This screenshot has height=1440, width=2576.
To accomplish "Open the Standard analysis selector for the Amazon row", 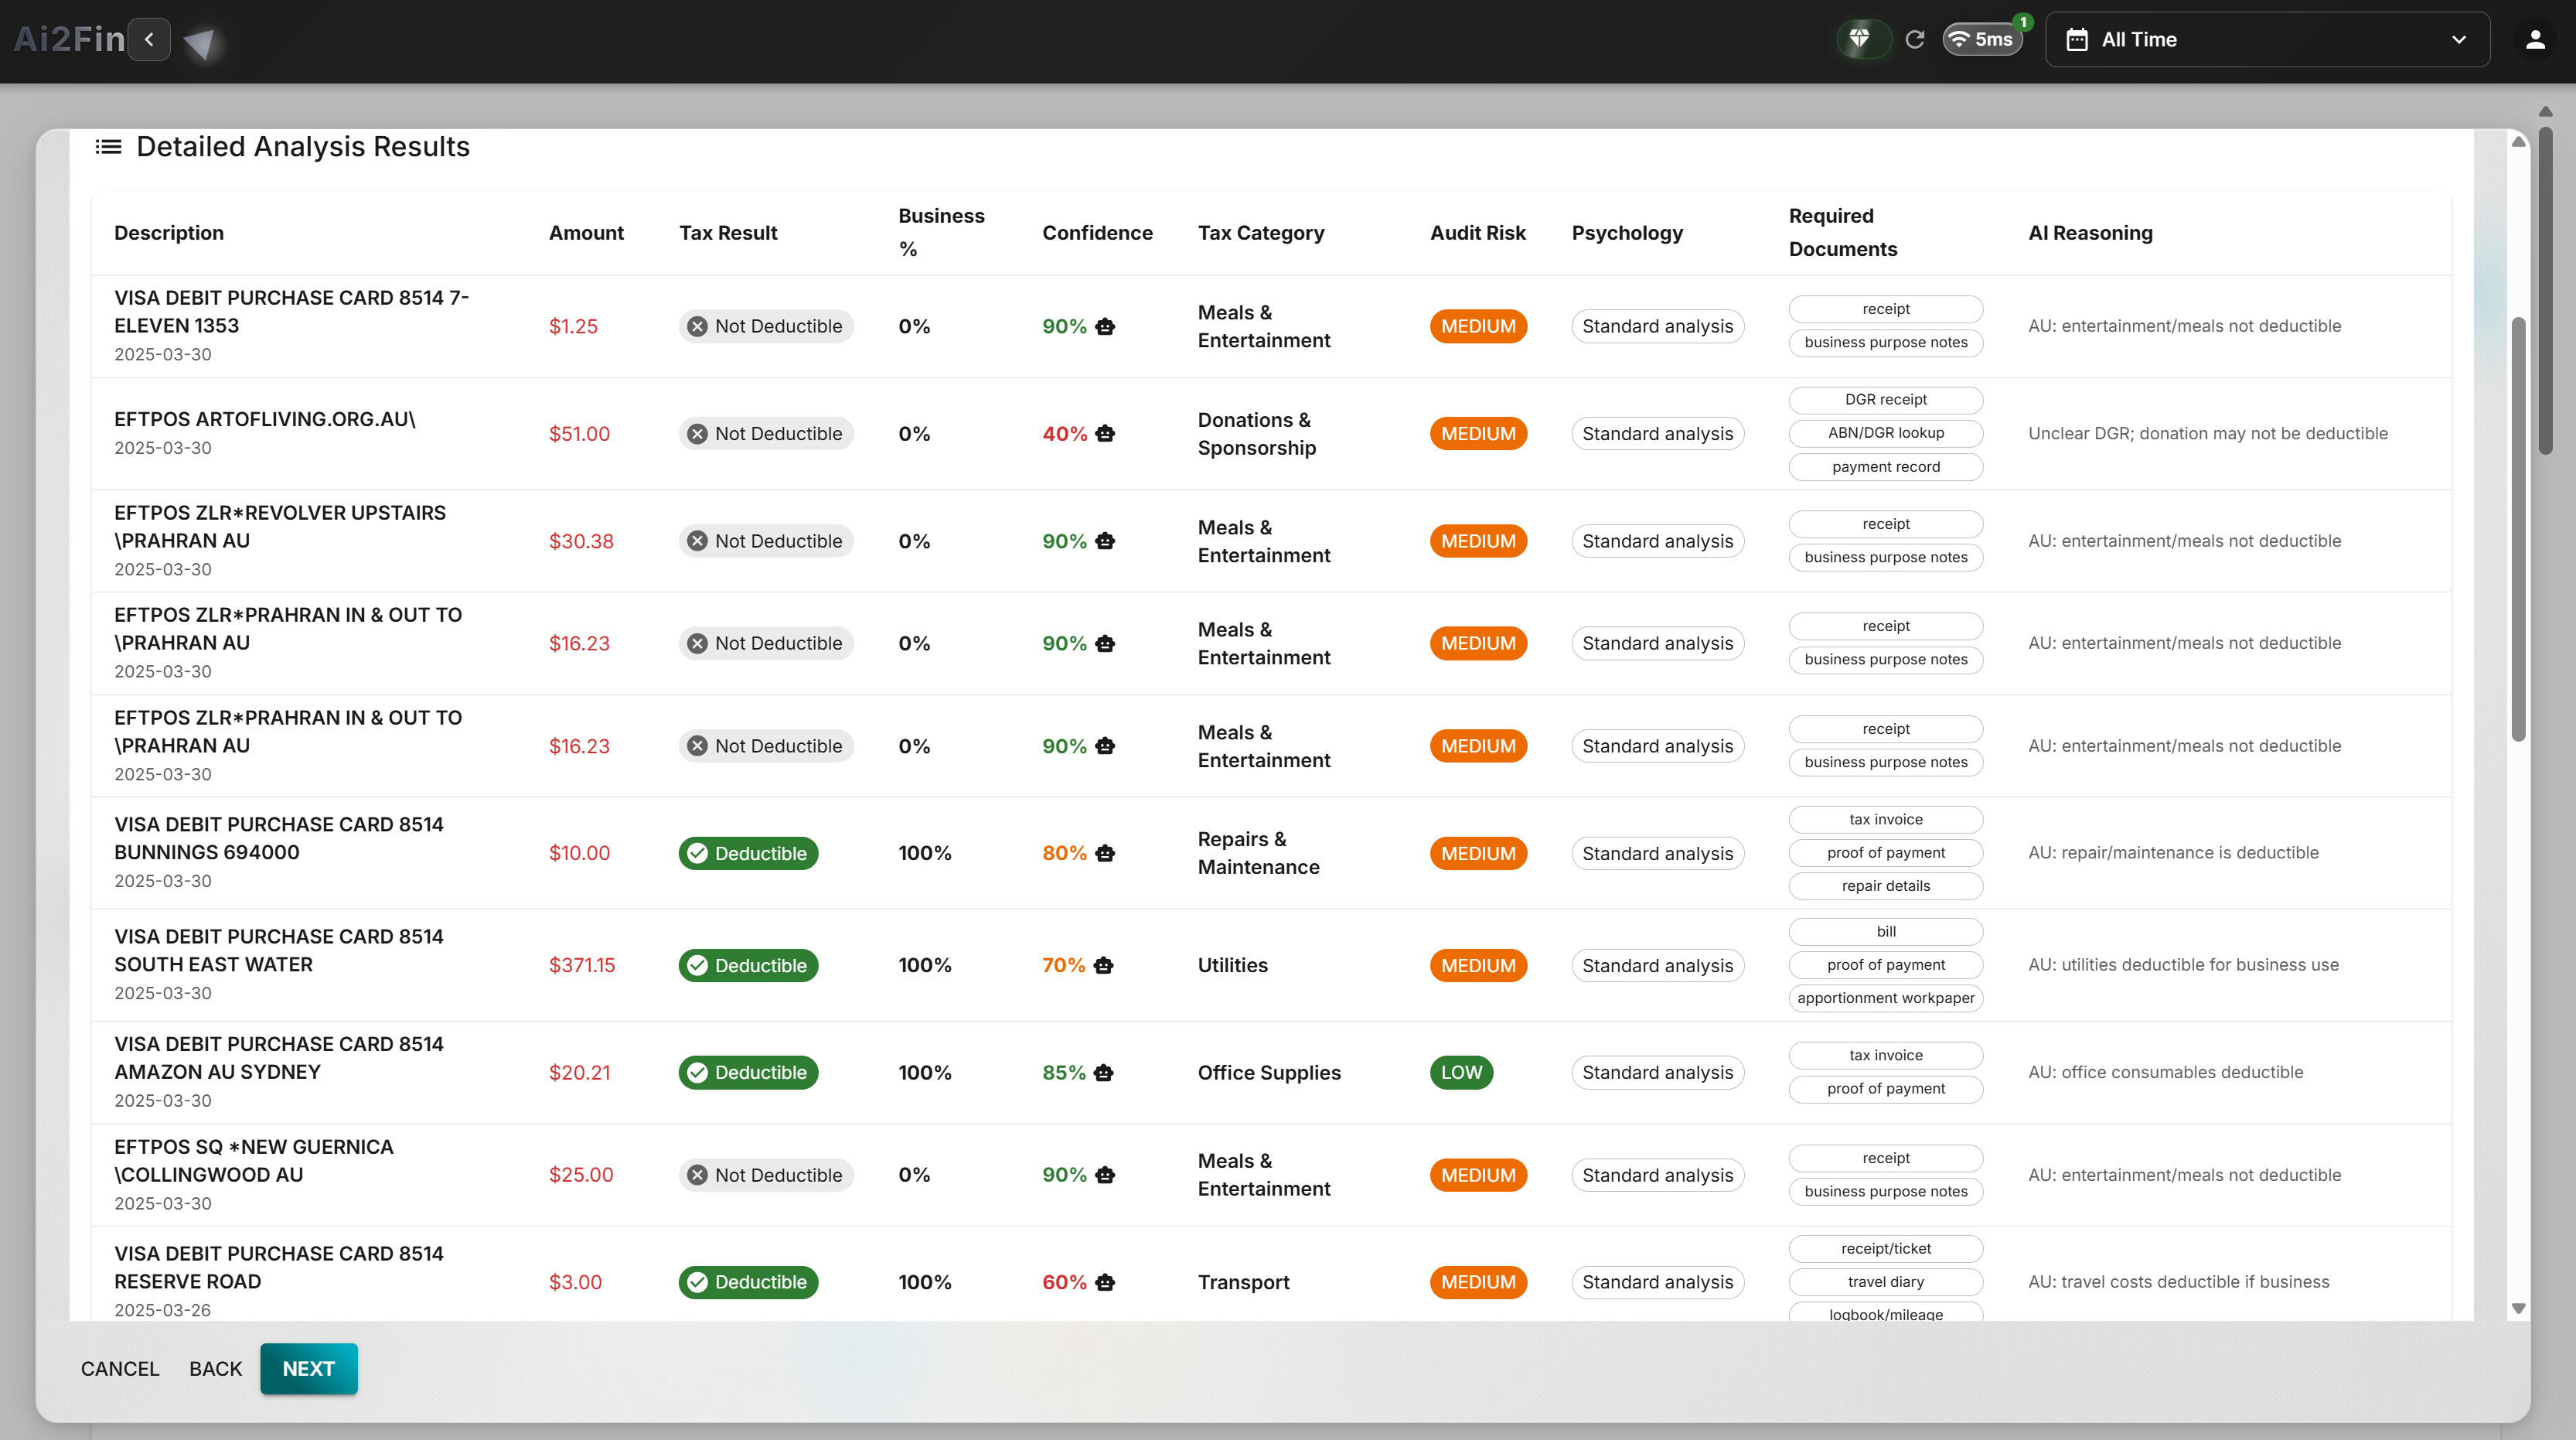I will (x=1657, y=1072).
